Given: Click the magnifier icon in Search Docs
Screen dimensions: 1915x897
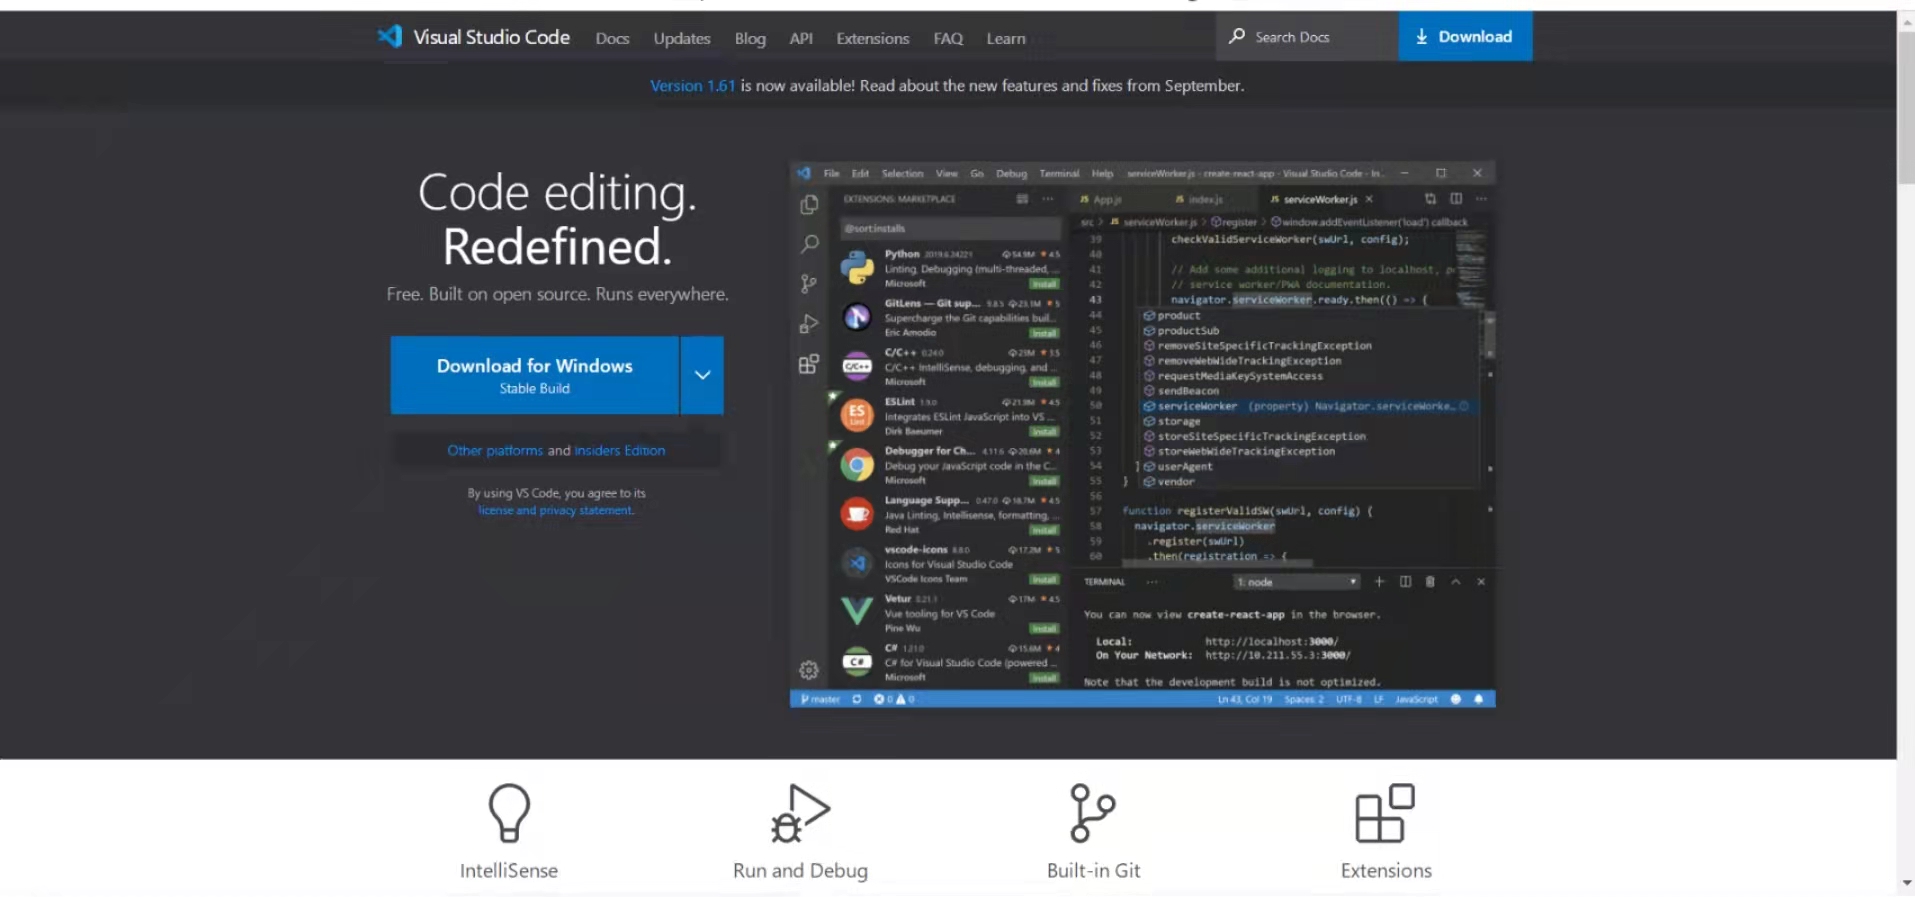Looking at the screenshot, I should 1237,36.
